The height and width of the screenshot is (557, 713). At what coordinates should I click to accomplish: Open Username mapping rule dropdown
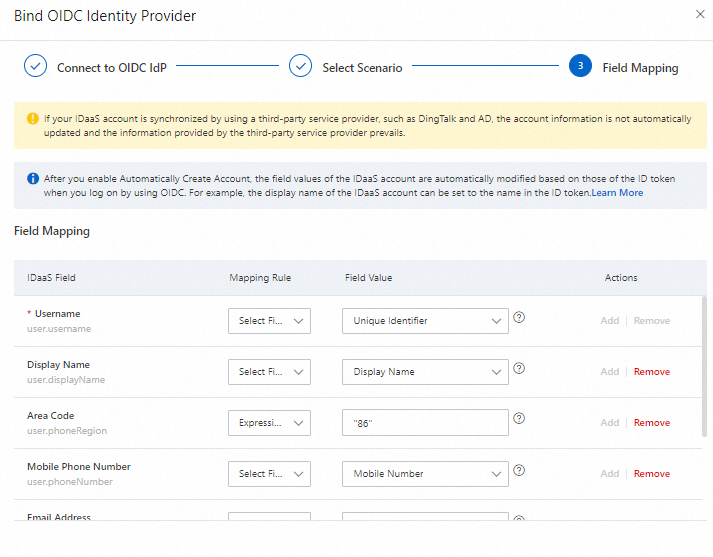click(269, 321)
